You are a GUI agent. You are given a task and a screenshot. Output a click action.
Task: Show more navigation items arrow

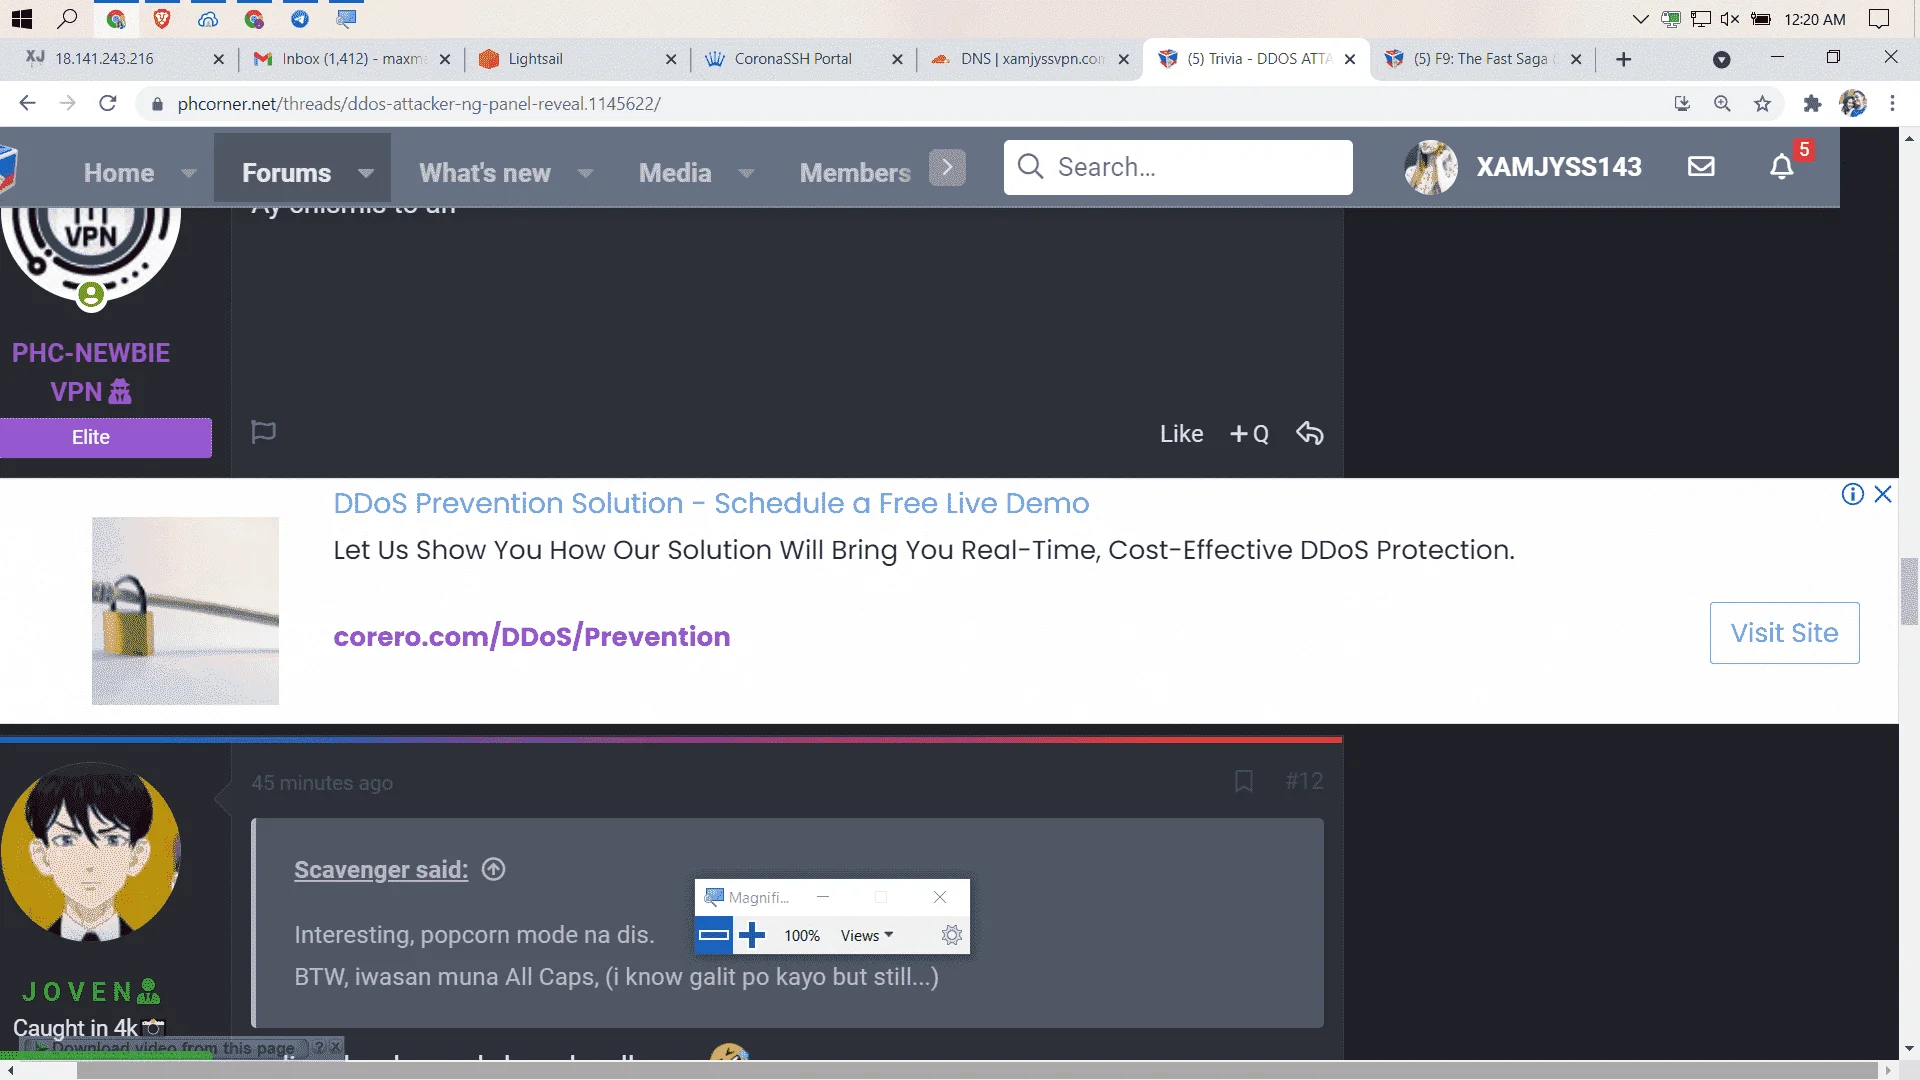pyautogui.click(x=947, y=167)
